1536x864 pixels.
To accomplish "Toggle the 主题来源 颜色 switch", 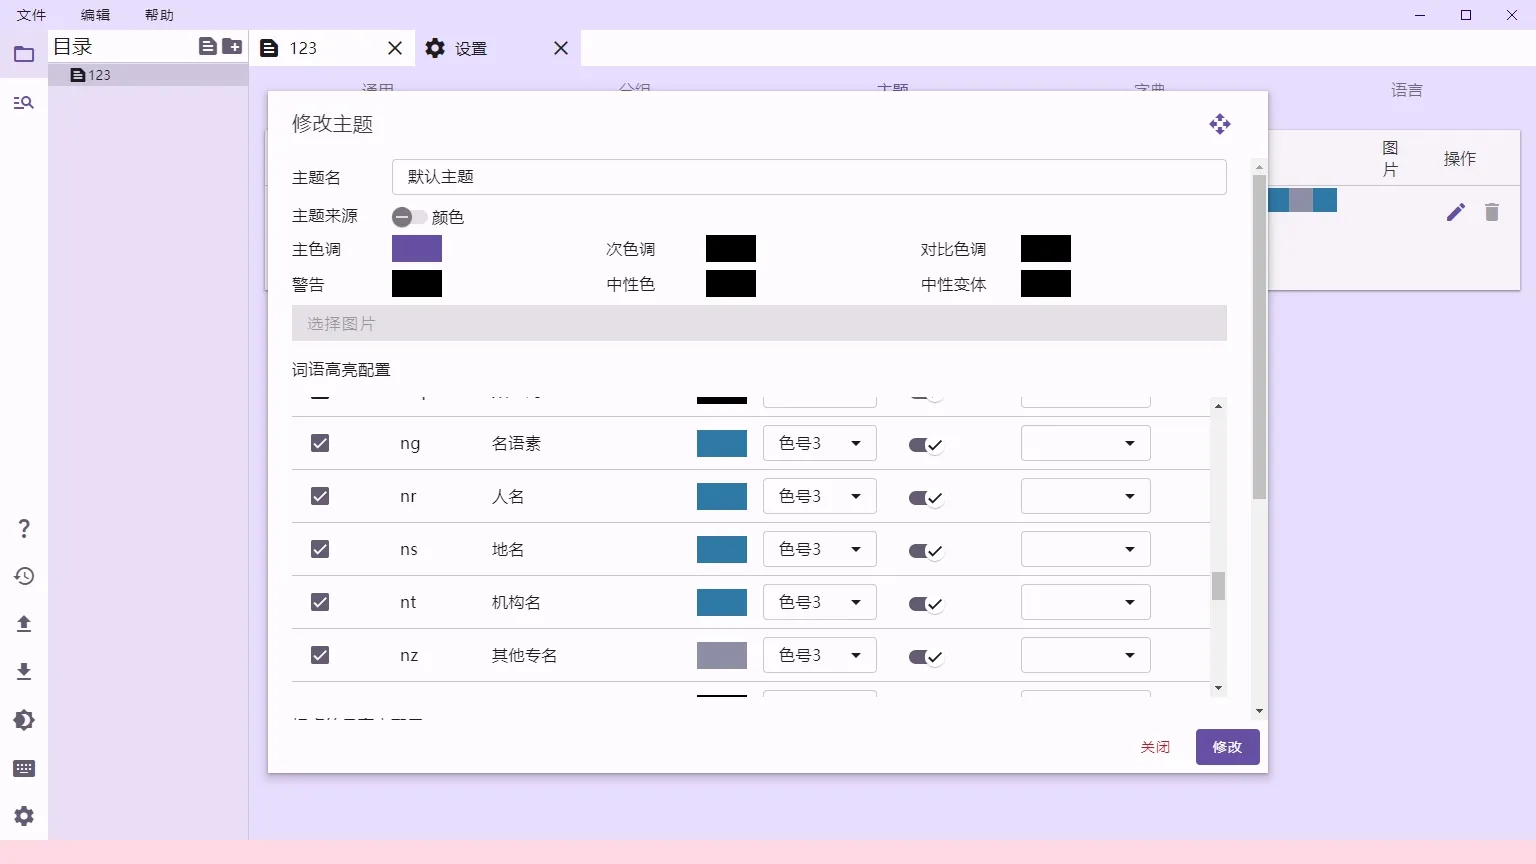I will [x=409, y=217].
